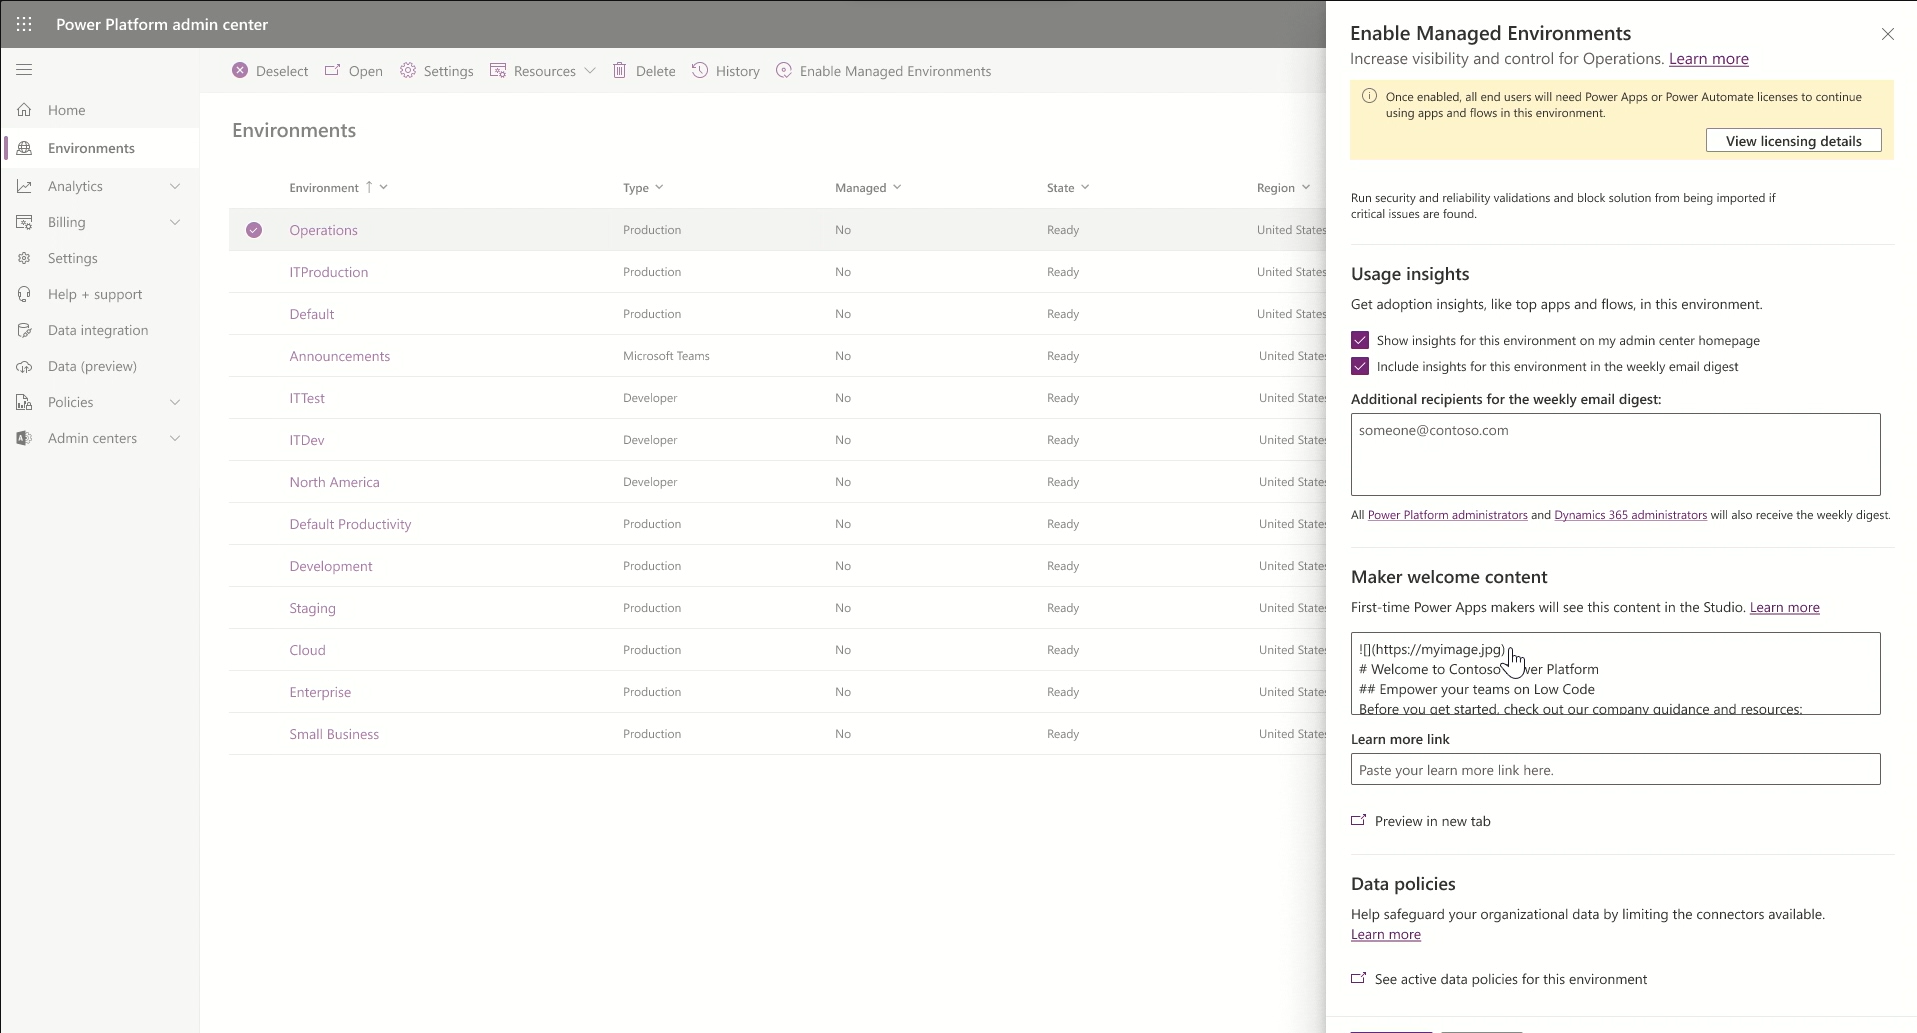Expand the Admin centers section chevron
The width and height of the screenshot is (1917, 1033).
[175, 438]
